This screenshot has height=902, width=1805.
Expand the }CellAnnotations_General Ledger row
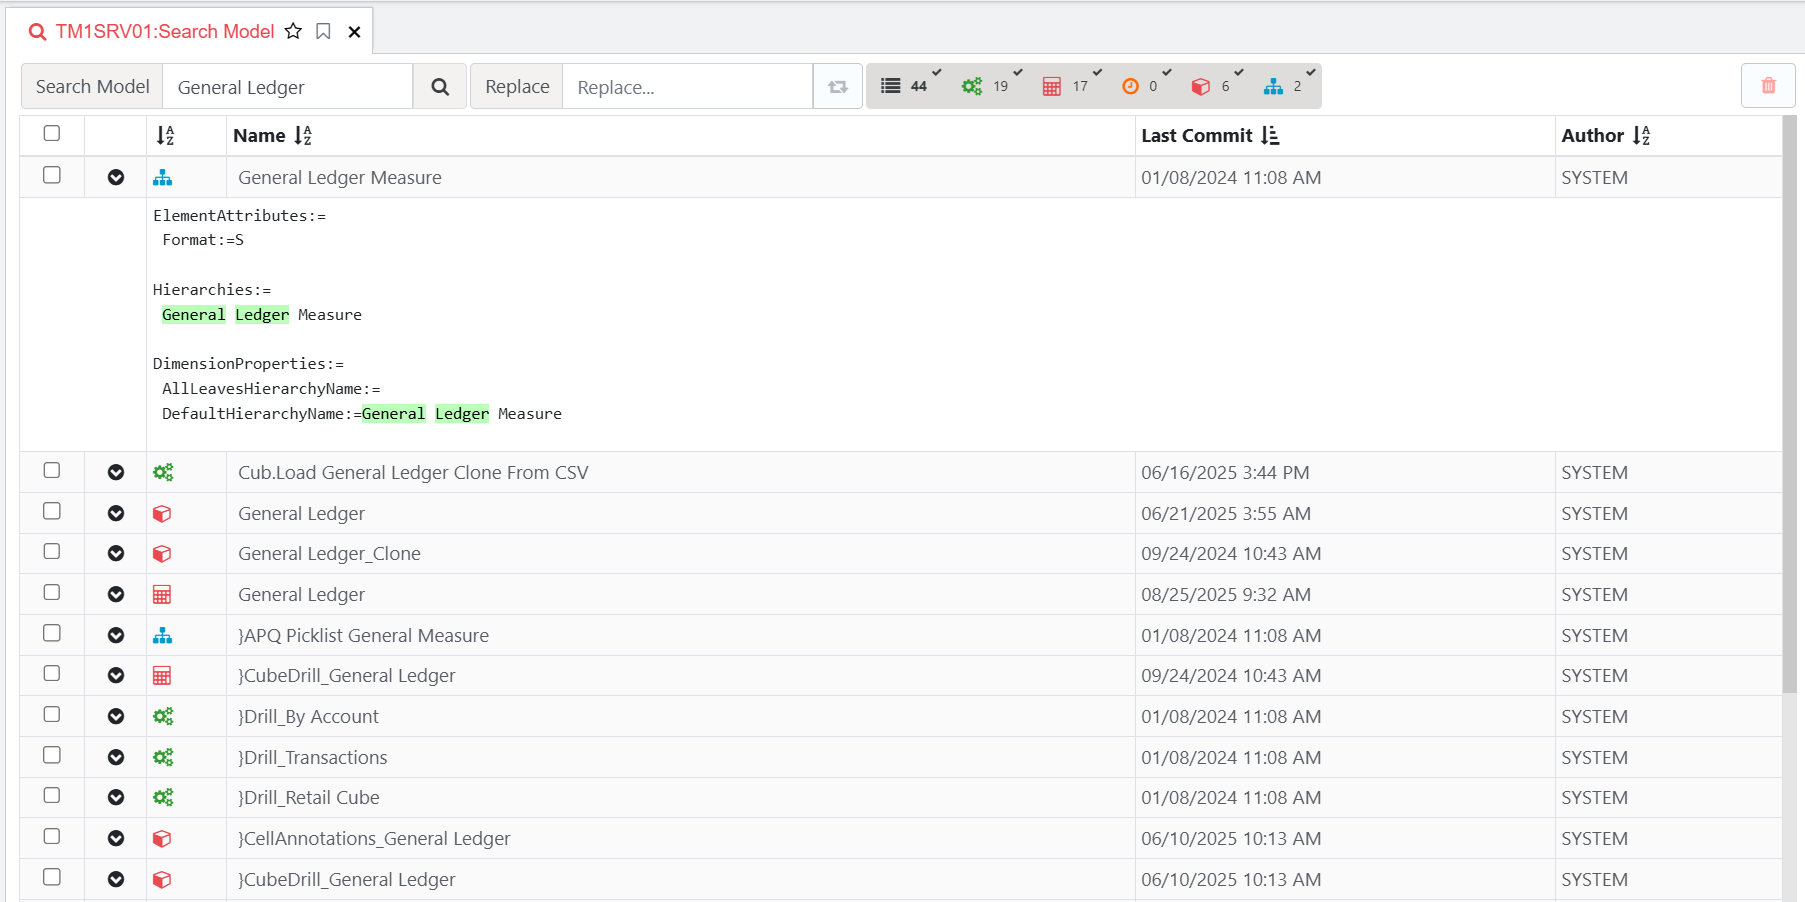[x=116, y=838]
